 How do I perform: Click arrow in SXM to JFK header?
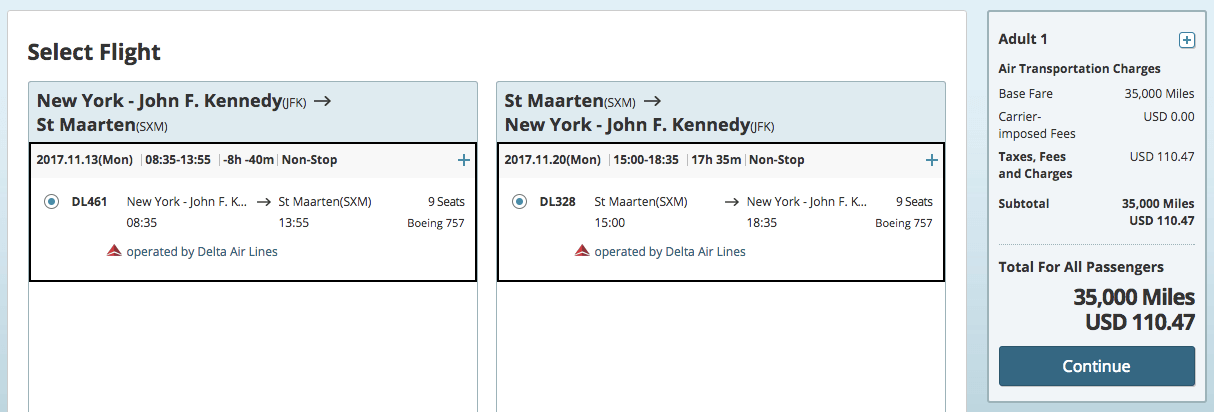652,100
